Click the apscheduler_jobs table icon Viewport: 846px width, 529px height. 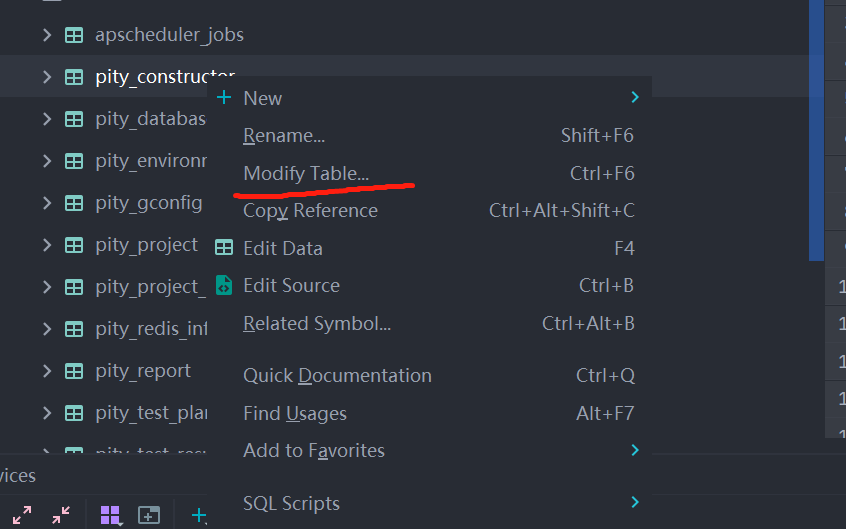[74, 35]
